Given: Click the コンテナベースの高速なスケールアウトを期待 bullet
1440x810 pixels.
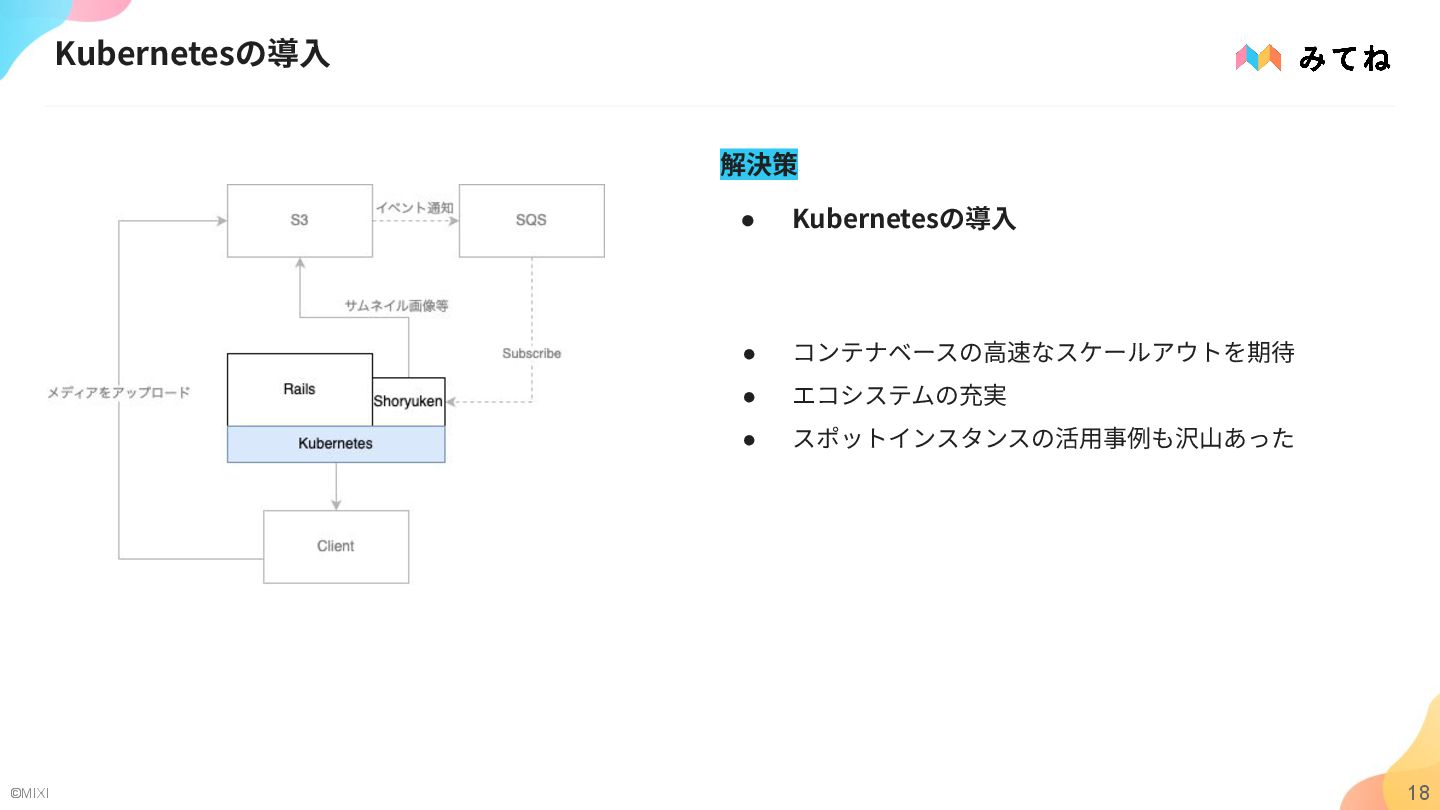Looking at the screenshot, I should tap(1043, 352).
